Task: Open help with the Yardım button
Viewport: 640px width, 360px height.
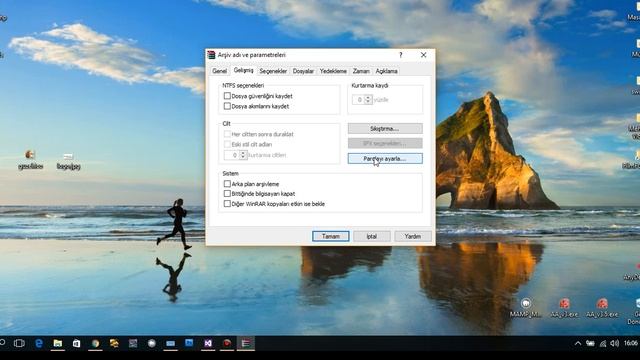Action: click(413, 236)
